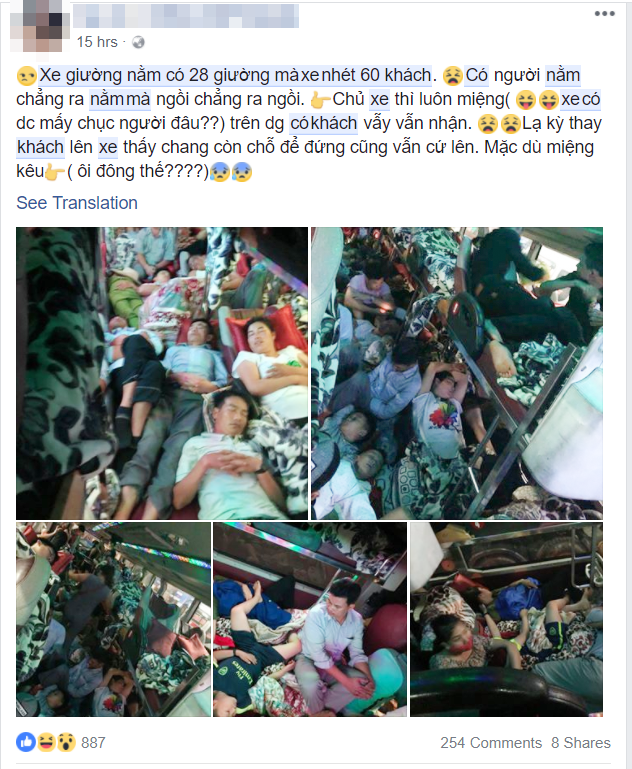View the 8 Shares list
Viewport: 632px width, 769px height.
click(x=581, y=743)
